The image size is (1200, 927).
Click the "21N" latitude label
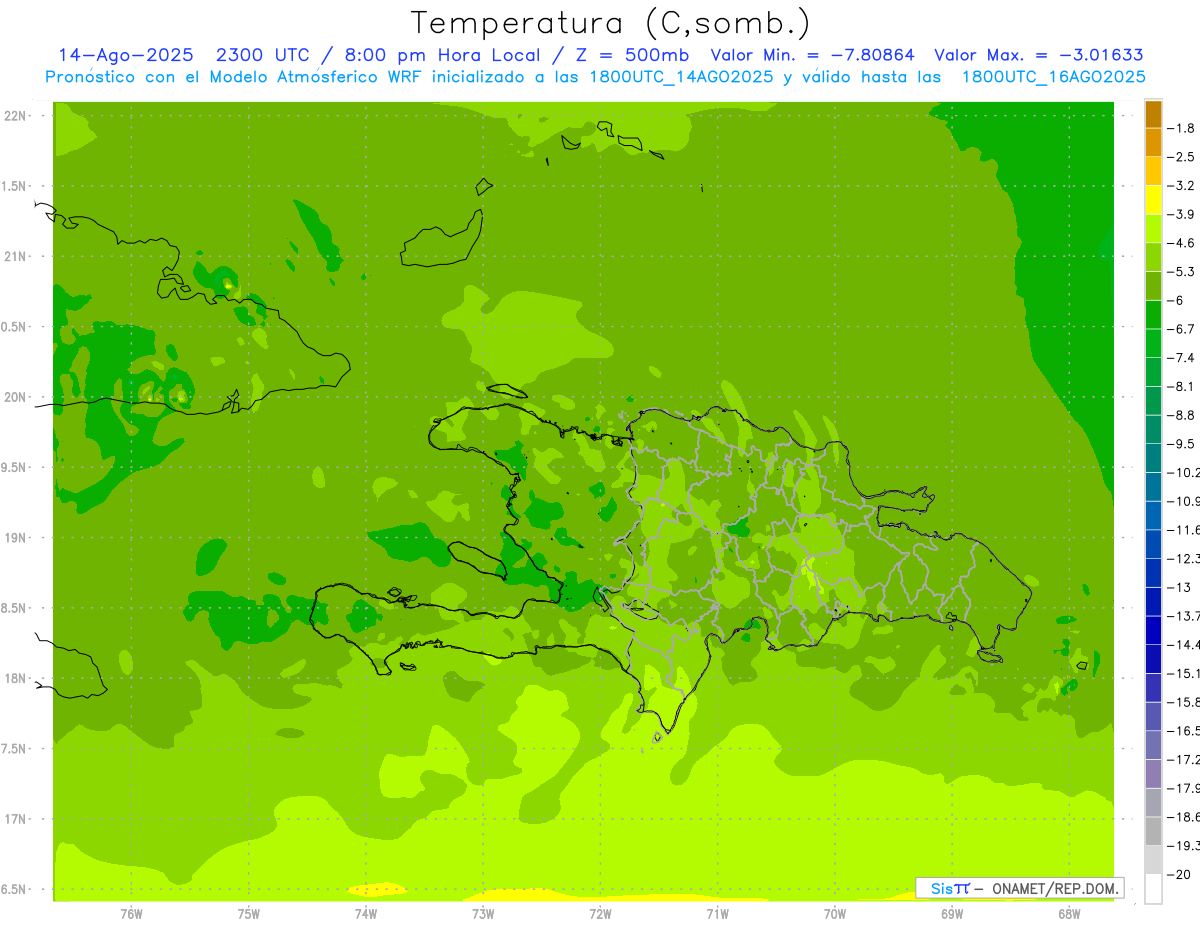15,256
